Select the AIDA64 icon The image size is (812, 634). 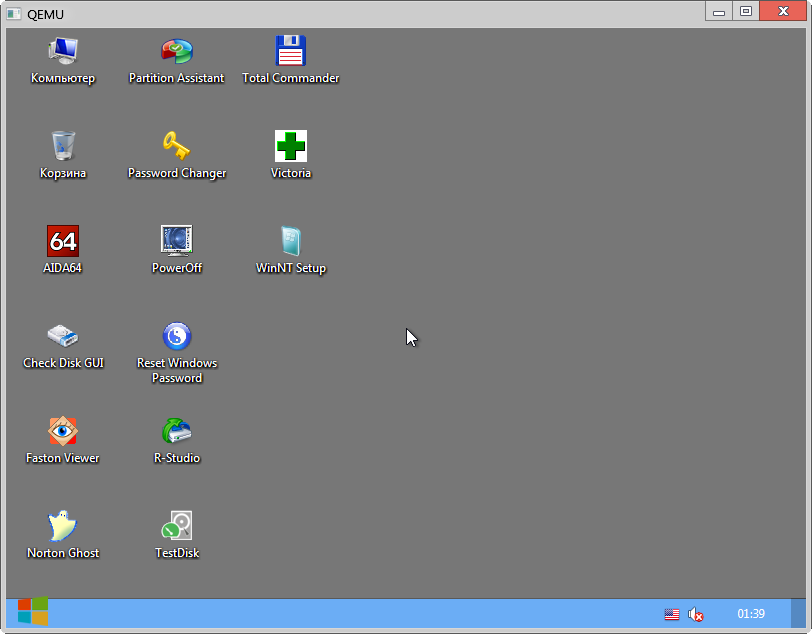pos(63,241)
